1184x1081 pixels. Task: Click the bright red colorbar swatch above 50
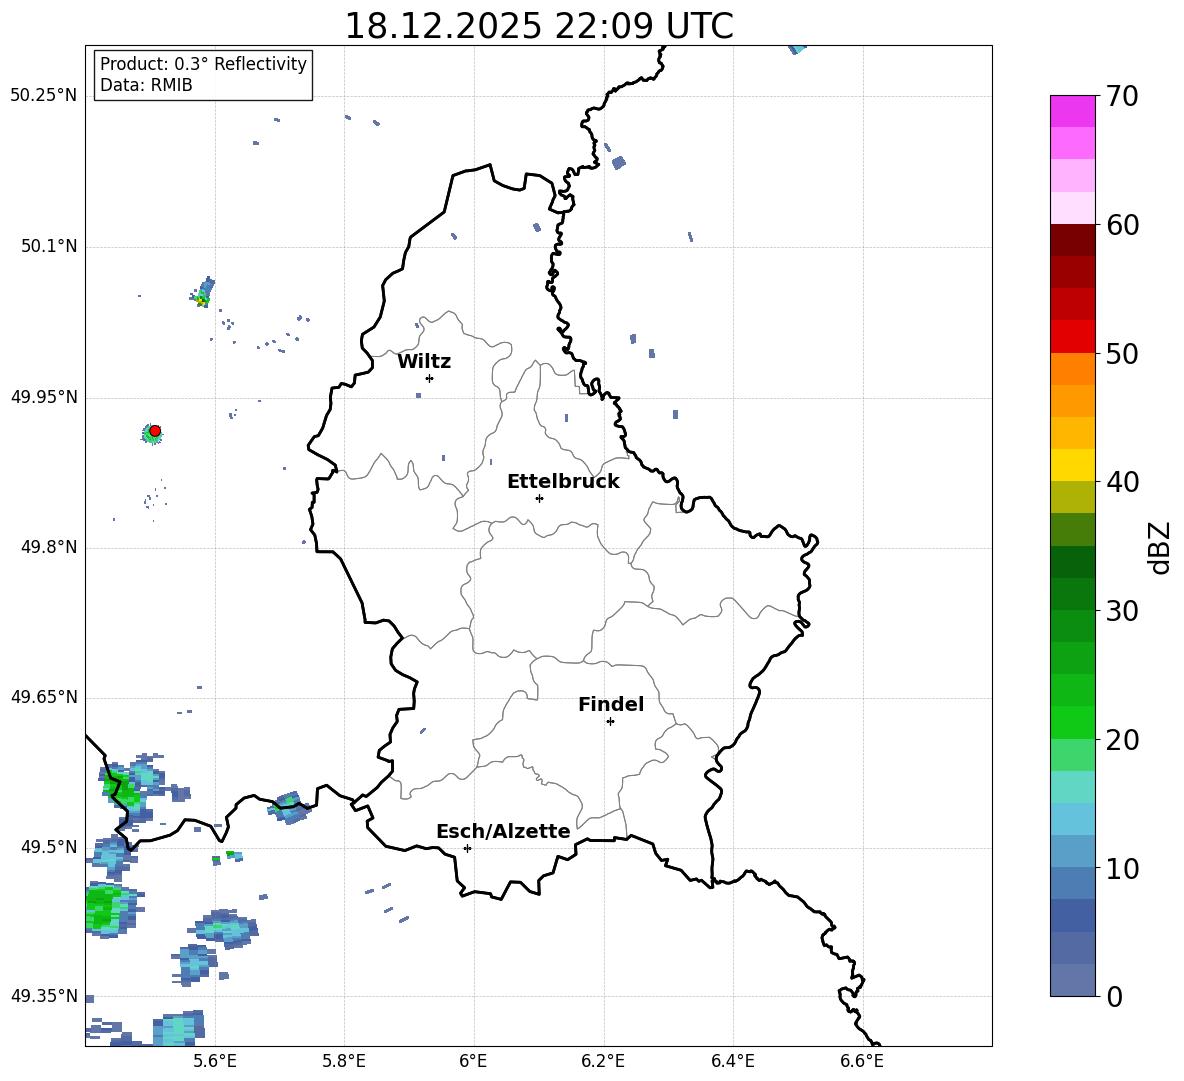pyautogui.click(x=1072, y=337)
